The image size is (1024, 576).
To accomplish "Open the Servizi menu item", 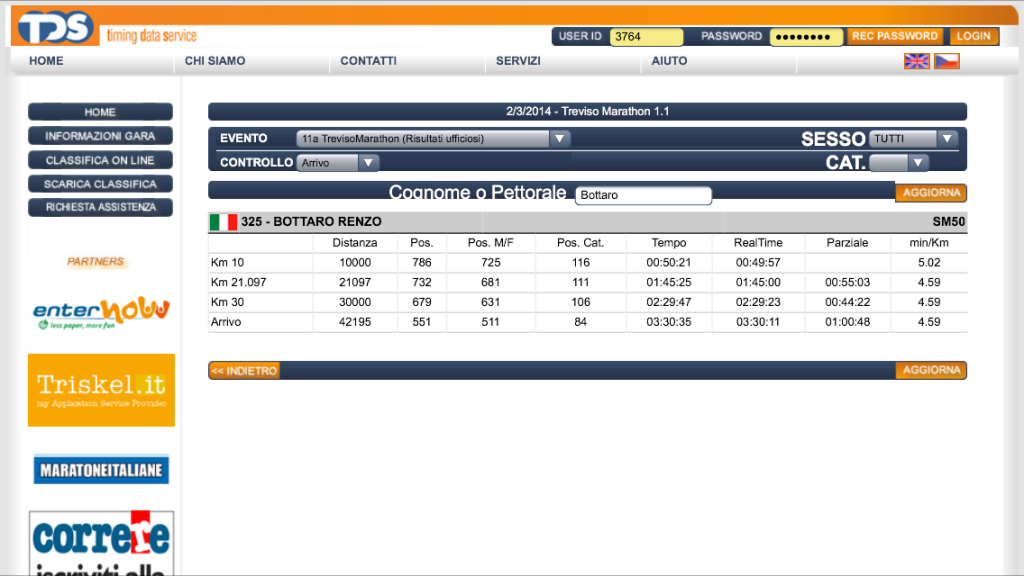I will point(518,61).
